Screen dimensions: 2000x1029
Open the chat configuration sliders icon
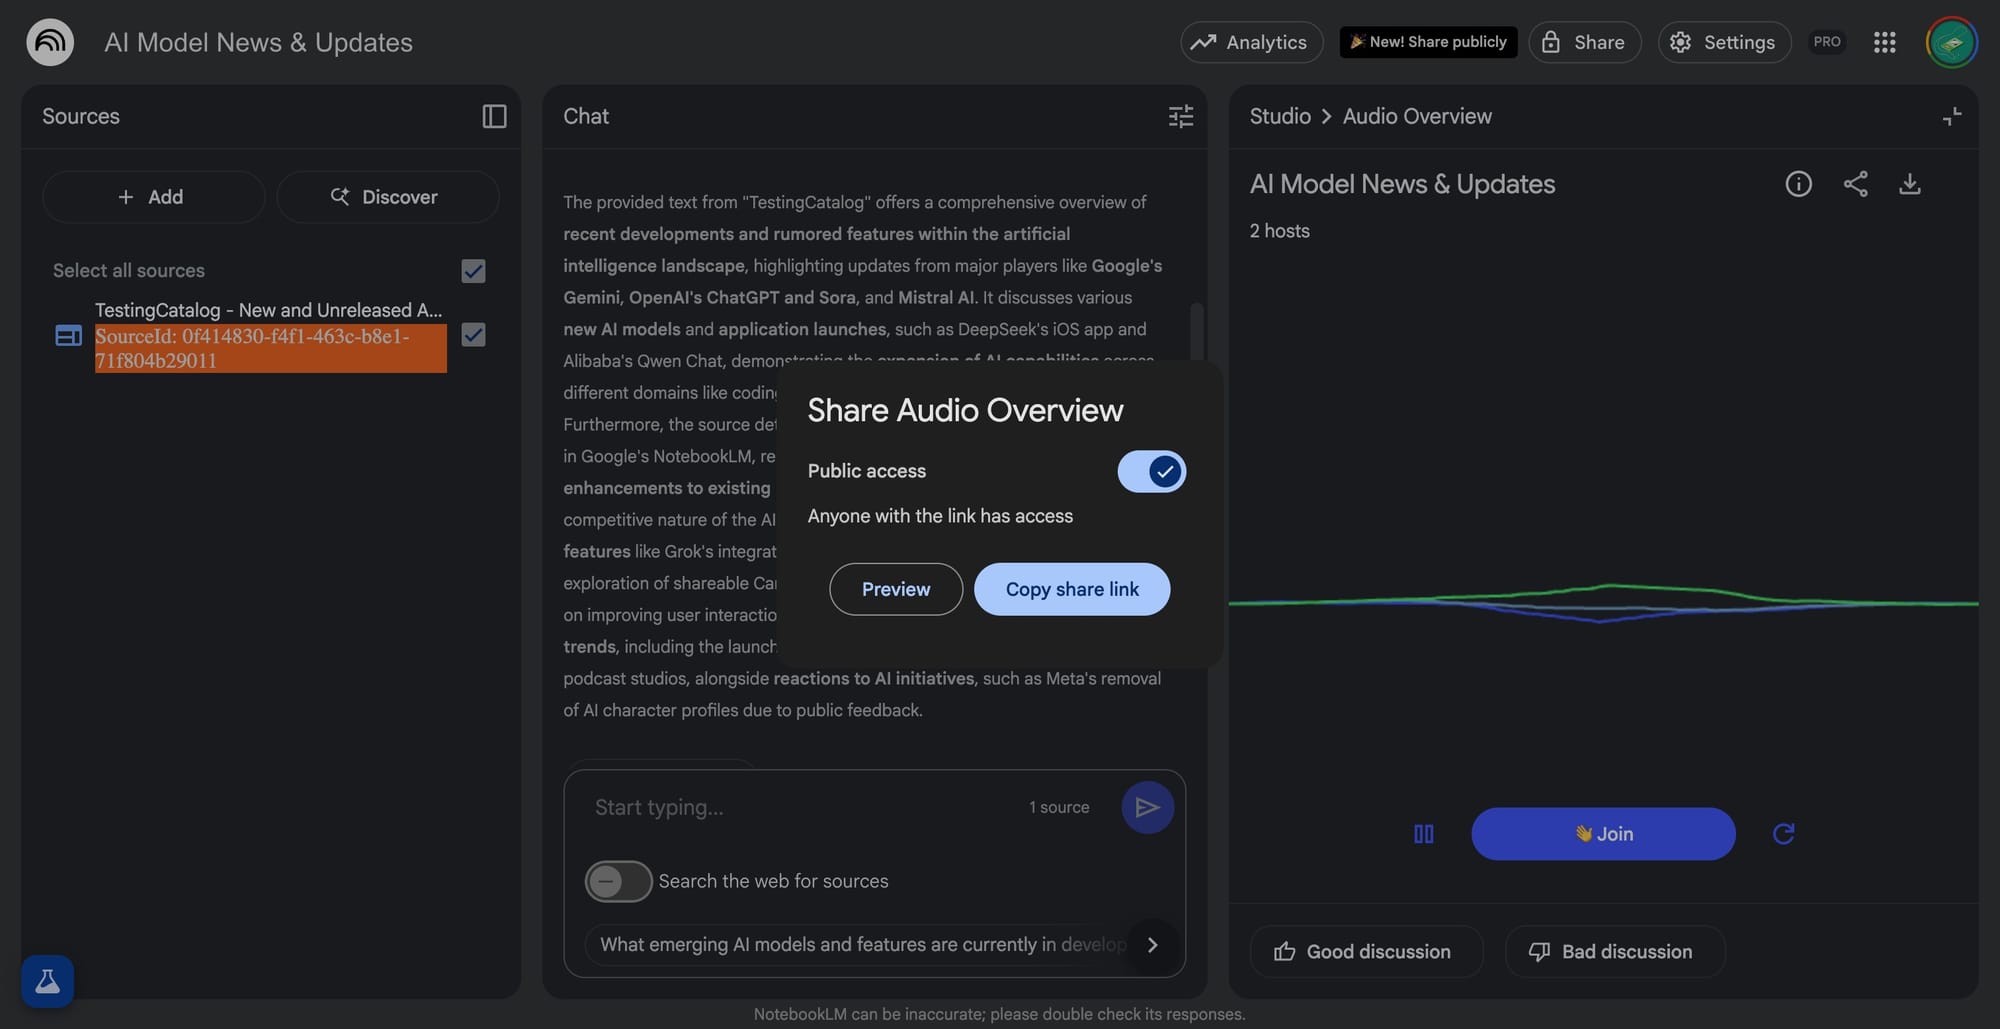[1181, 116]
